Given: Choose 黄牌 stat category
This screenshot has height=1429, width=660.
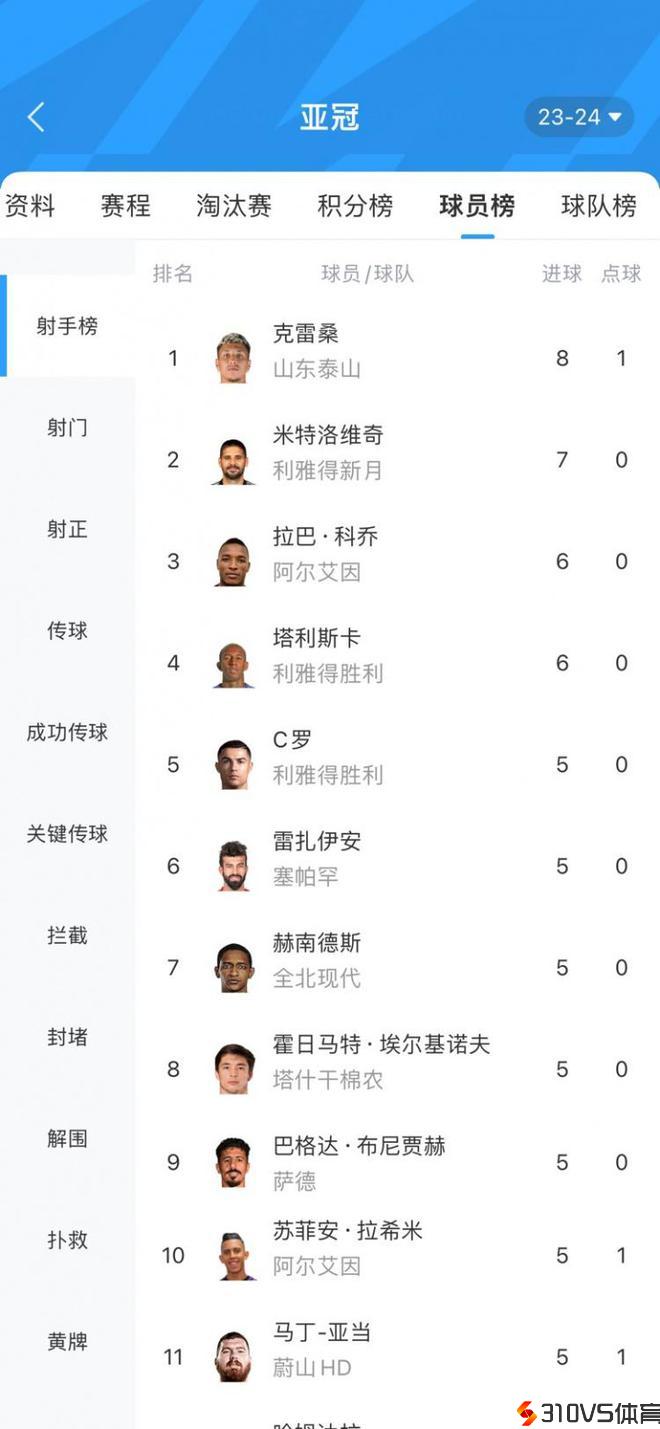Looking at the screenshot, I should point(67,1341).
